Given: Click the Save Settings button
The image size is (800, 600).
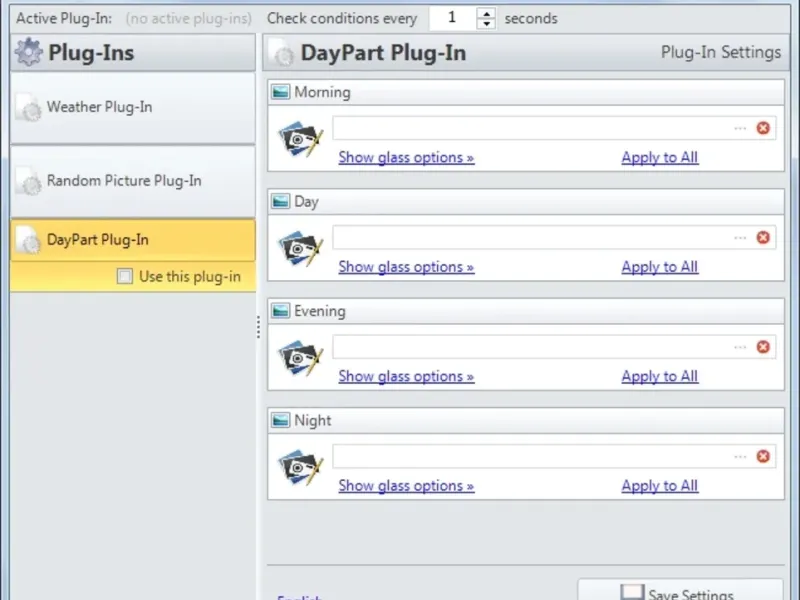Looking at the screenshot, I should click(680, 592).
